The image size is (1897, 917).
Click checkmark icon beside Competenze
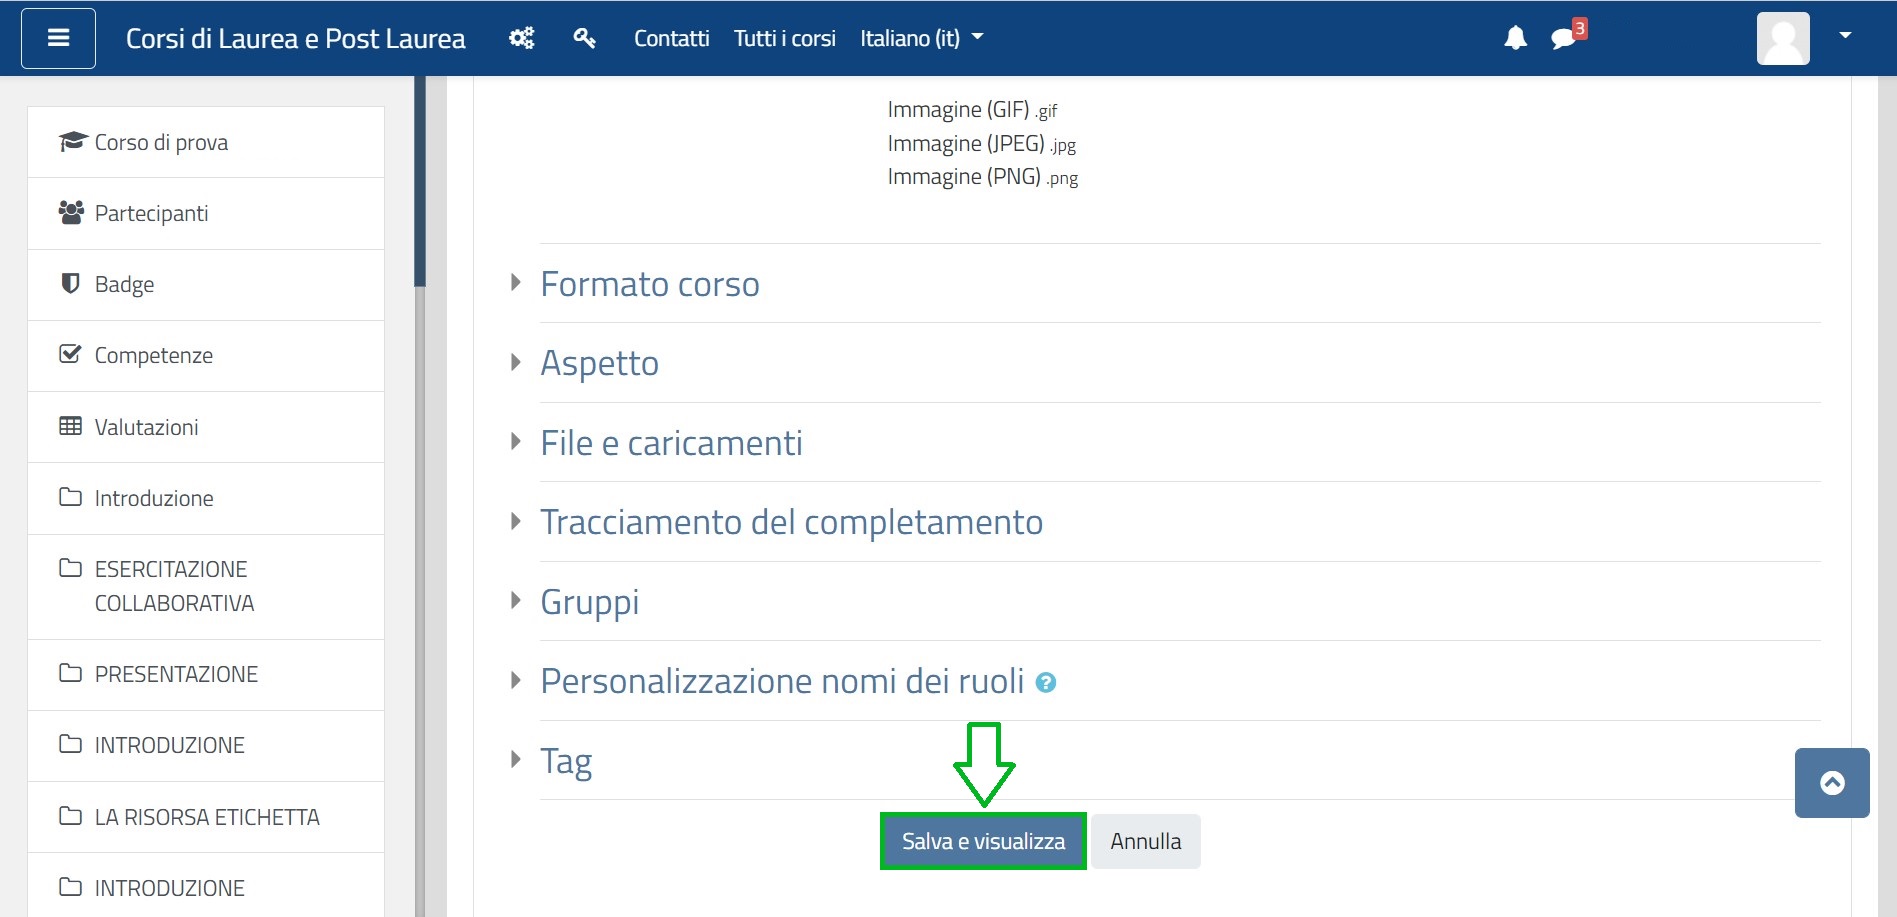click(70, 354)
